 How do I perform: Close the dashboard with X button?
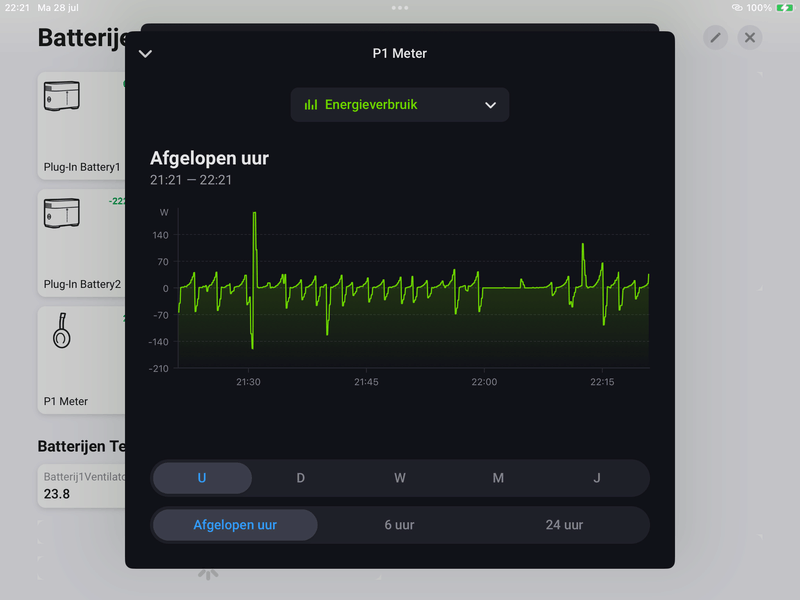click(749, 37)
